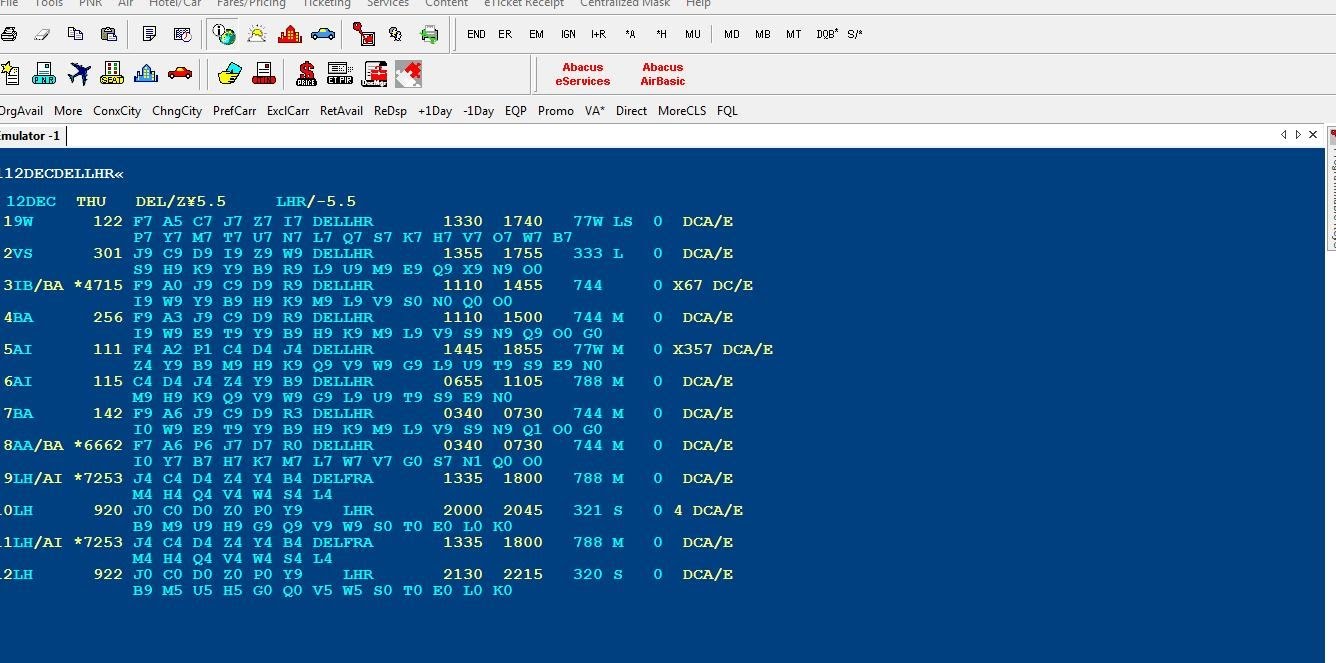The width and height of the screenshot is (1336, 663).
Task: Click the ticket printer icon
Action: [x=264, y=73]
